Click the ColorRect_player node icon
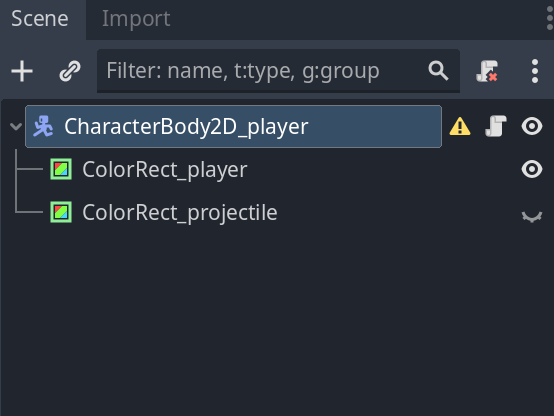554x416 pixels. 61,169
